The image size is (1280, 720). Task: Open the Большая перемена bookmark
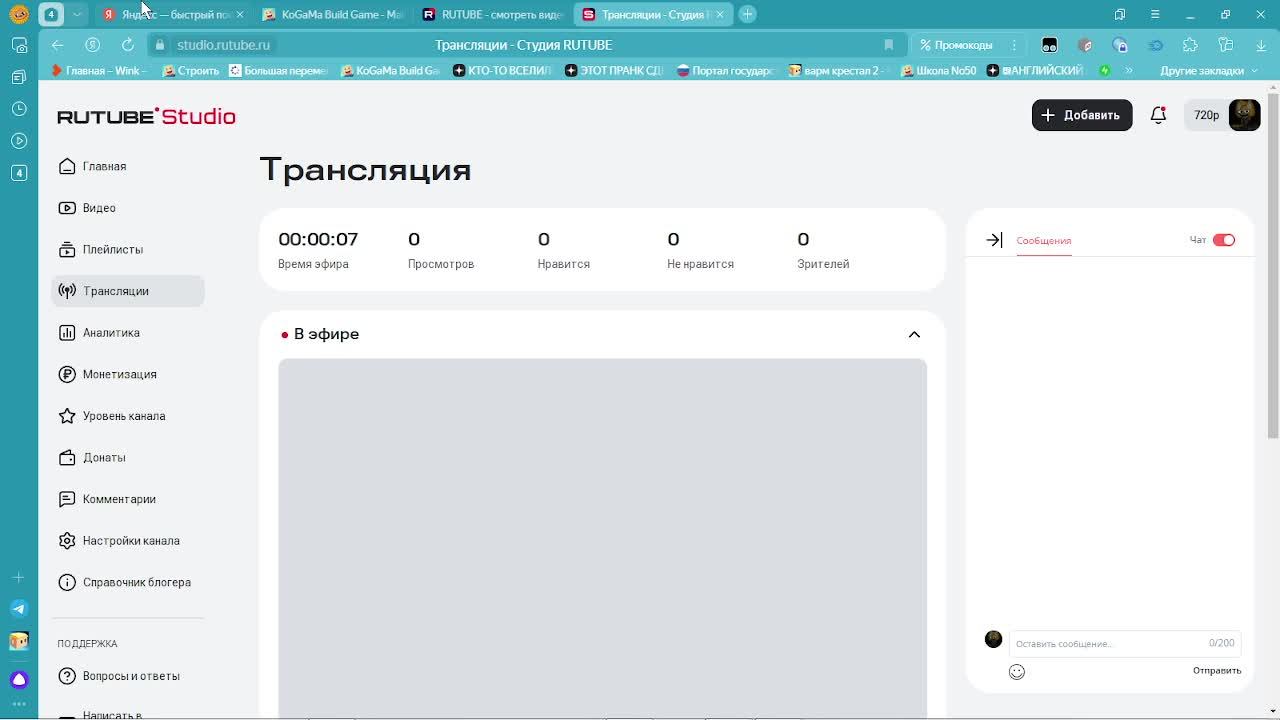click(x=279, y=71)
